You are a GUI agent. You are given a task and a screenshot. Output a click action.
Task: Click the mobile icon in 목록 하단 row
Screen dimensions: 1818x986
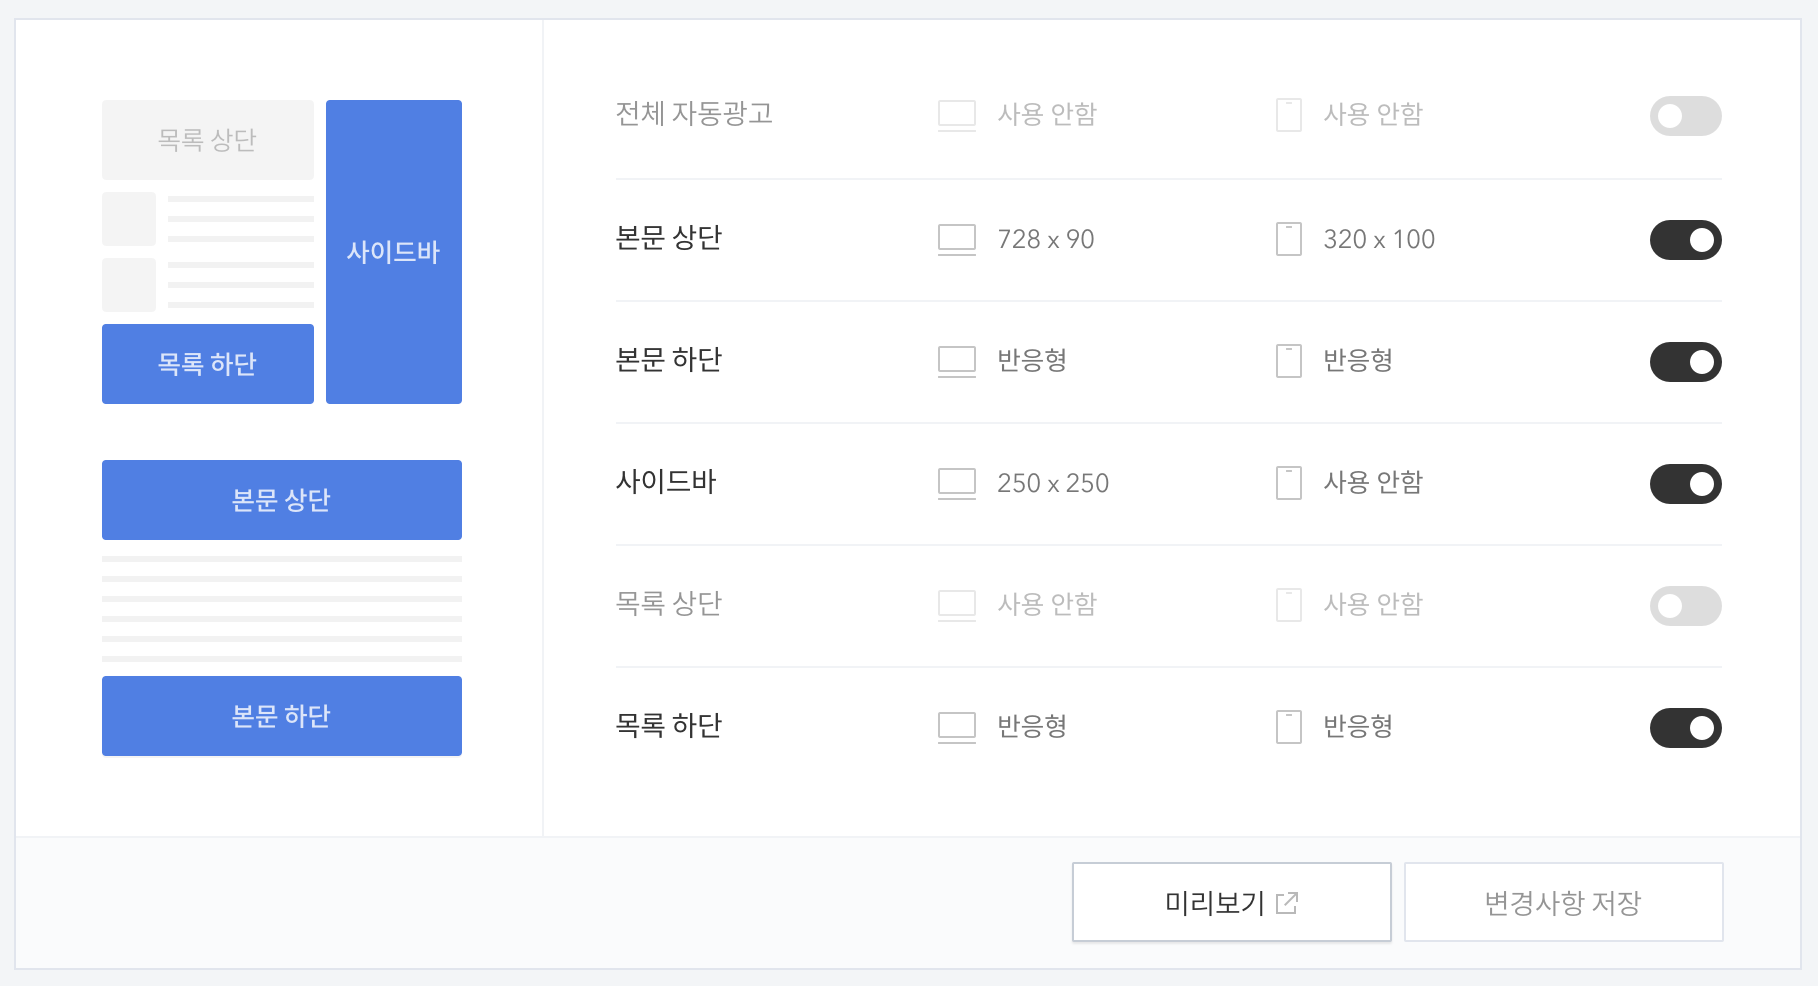tap(1288, 728)
